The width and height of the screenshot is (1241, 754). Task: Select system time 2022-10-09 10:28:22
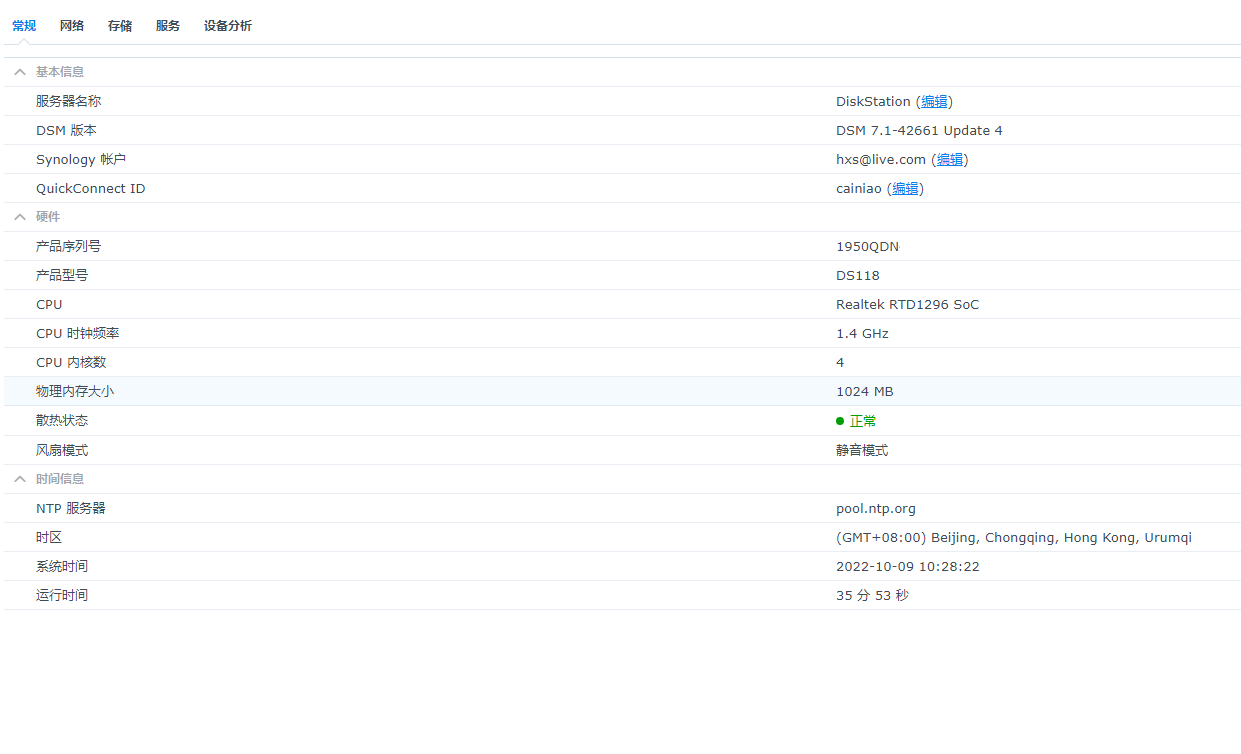click(x=908, y=566)
